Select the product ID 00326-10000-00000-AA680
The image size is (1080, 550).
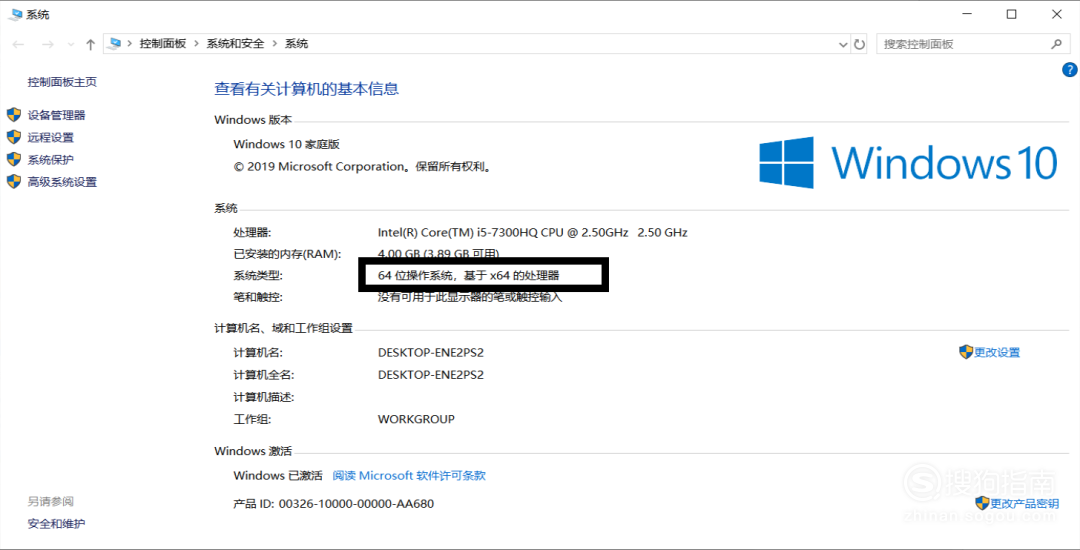coord(356,503)
